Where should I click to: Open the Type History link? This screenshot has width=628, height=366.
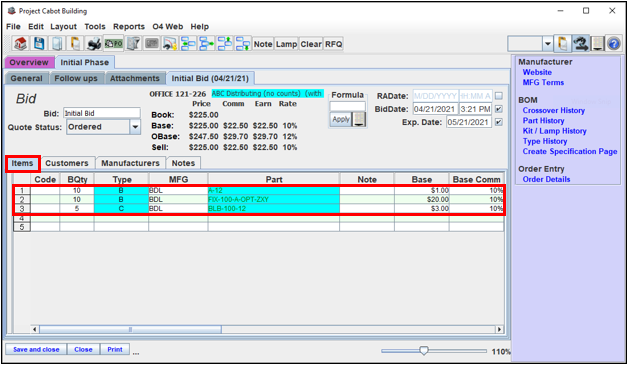pyautogui.click(x=545, y=141)
